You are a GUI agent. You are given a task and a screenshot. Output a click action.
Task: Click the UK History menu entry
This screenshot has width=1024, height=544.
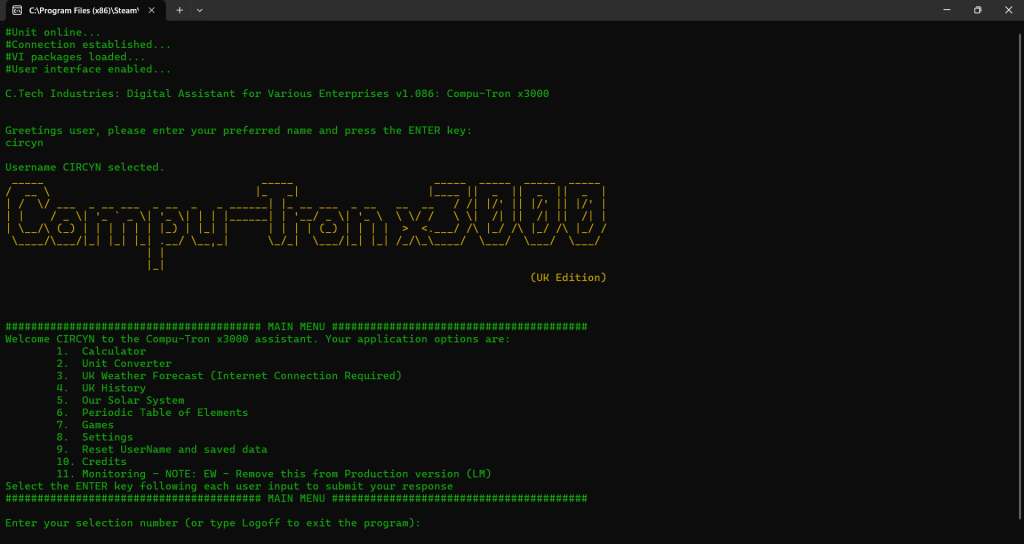113,388
